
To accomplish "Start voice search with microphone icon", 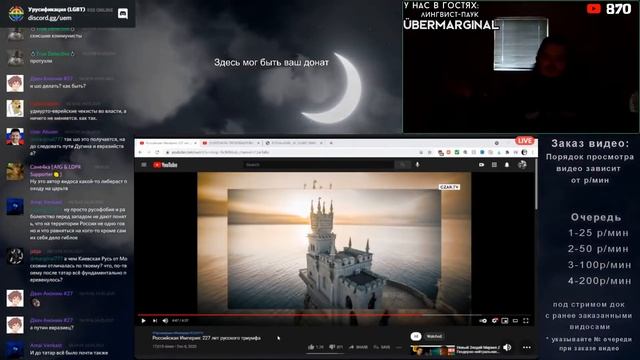I will pyautogui.click(x=417, y=165).
